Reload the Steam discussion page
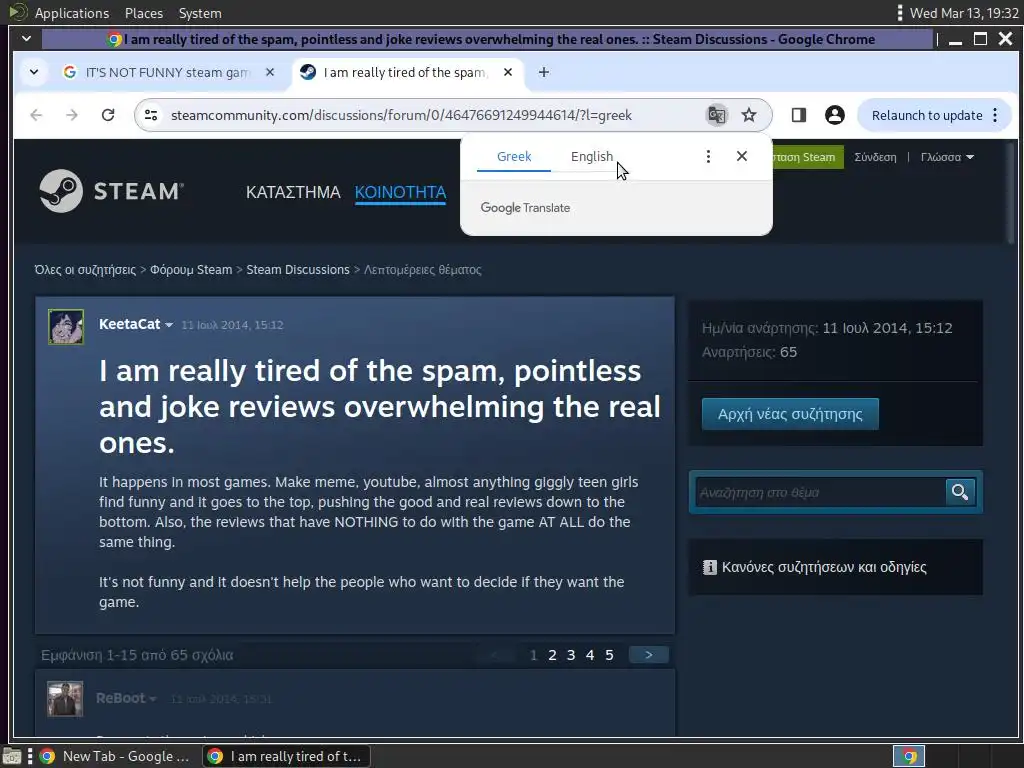Screen dimensions: 1024x768 click(x=108, y=115)
